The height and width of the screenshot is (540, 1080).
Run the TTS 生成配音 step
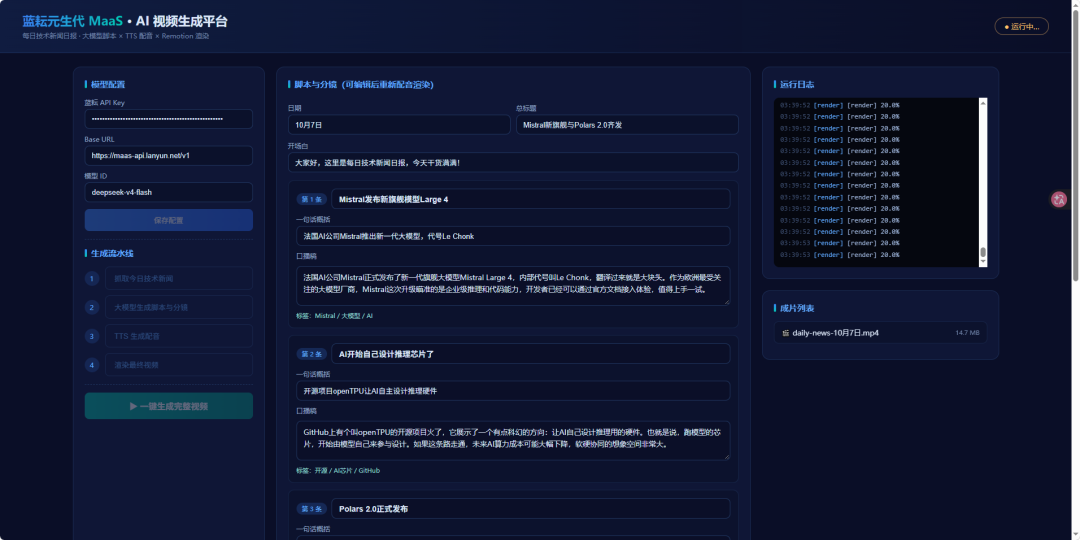pos(178,336)
